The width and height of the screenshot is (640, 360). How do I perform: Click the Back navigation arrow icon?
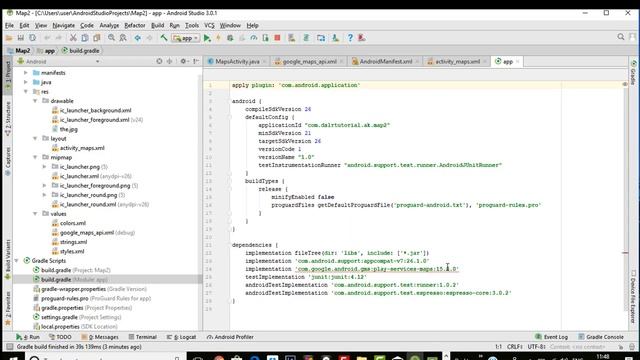coord(138,38)
